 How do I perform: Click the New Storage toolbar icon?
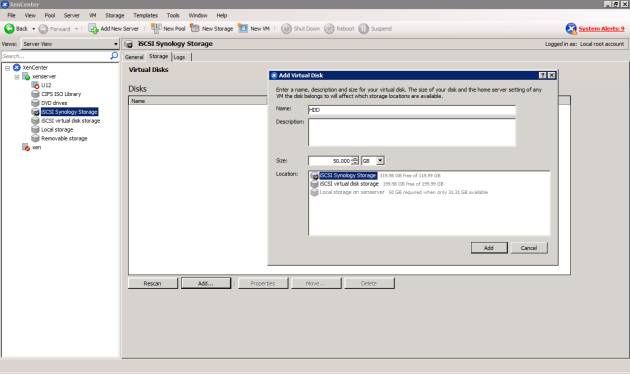click(195, 28)
